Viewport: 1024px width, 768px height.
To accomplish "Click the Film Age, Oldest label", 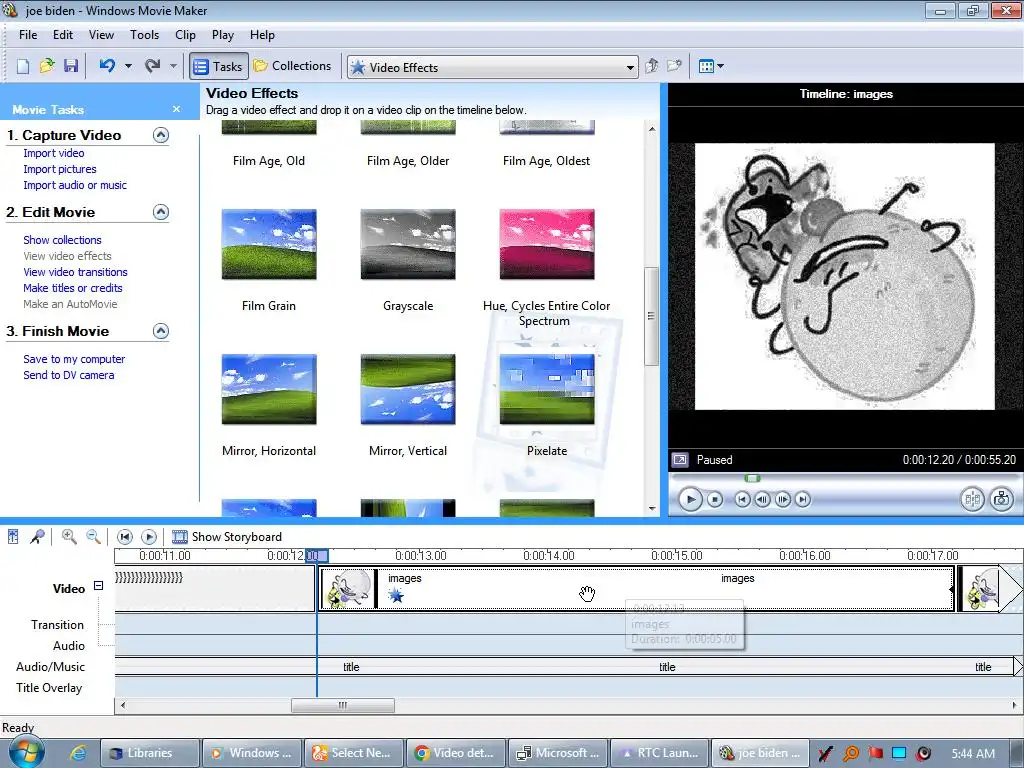I will 547,161.
